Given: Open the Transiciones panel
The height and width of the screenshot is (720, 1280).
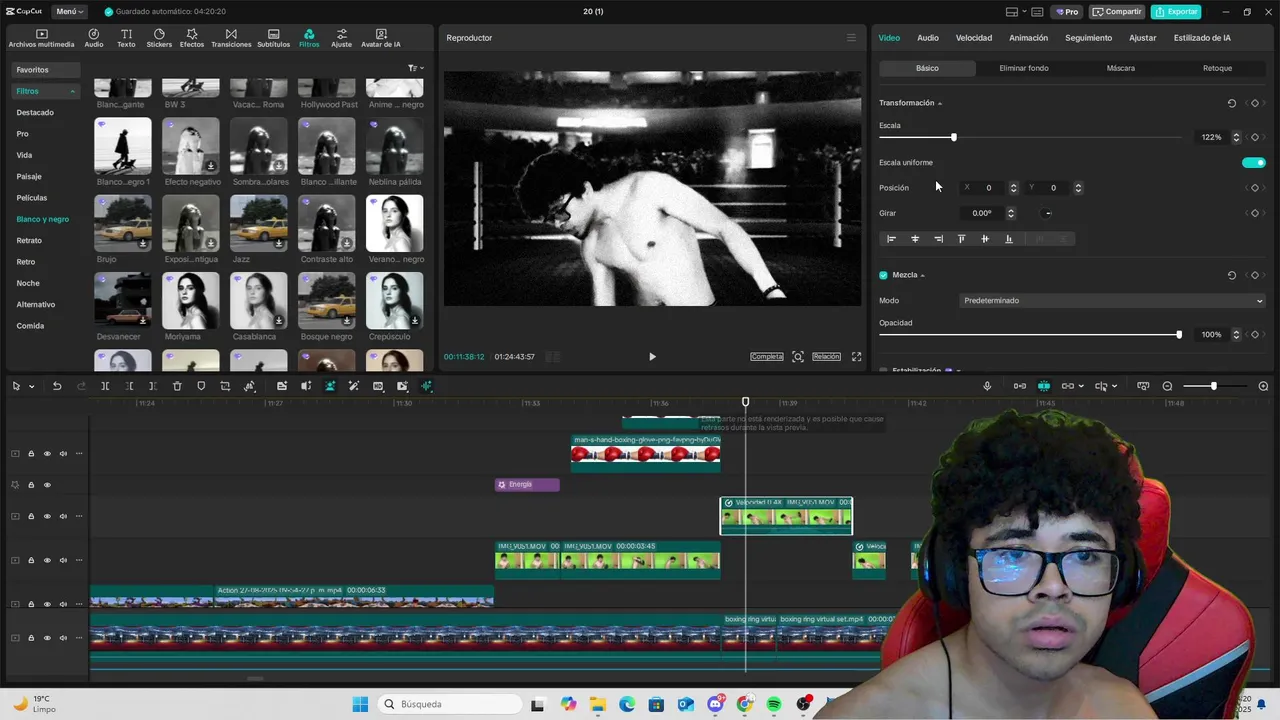Looking at the screenshot, I should (x=231, y=38).
